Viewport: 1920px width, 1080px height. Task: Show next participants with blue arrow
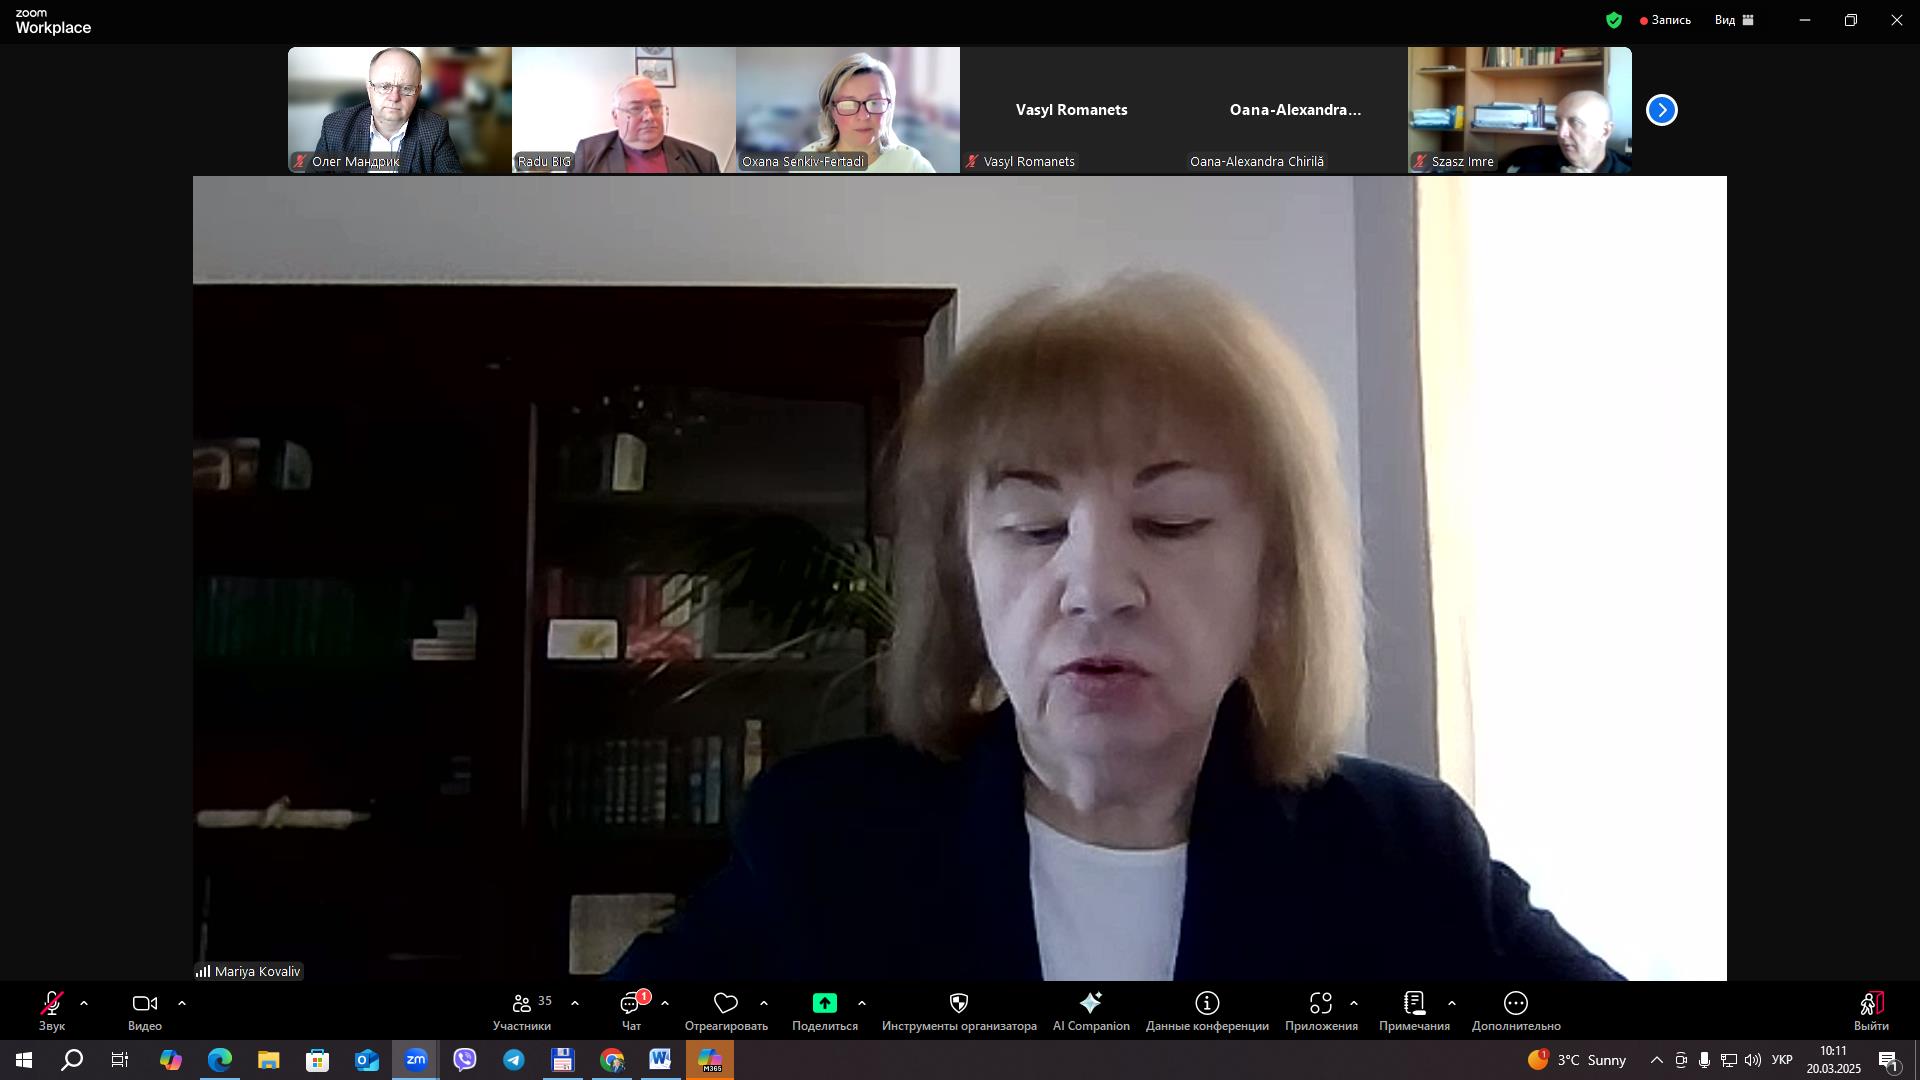[x=1661, y=110]
